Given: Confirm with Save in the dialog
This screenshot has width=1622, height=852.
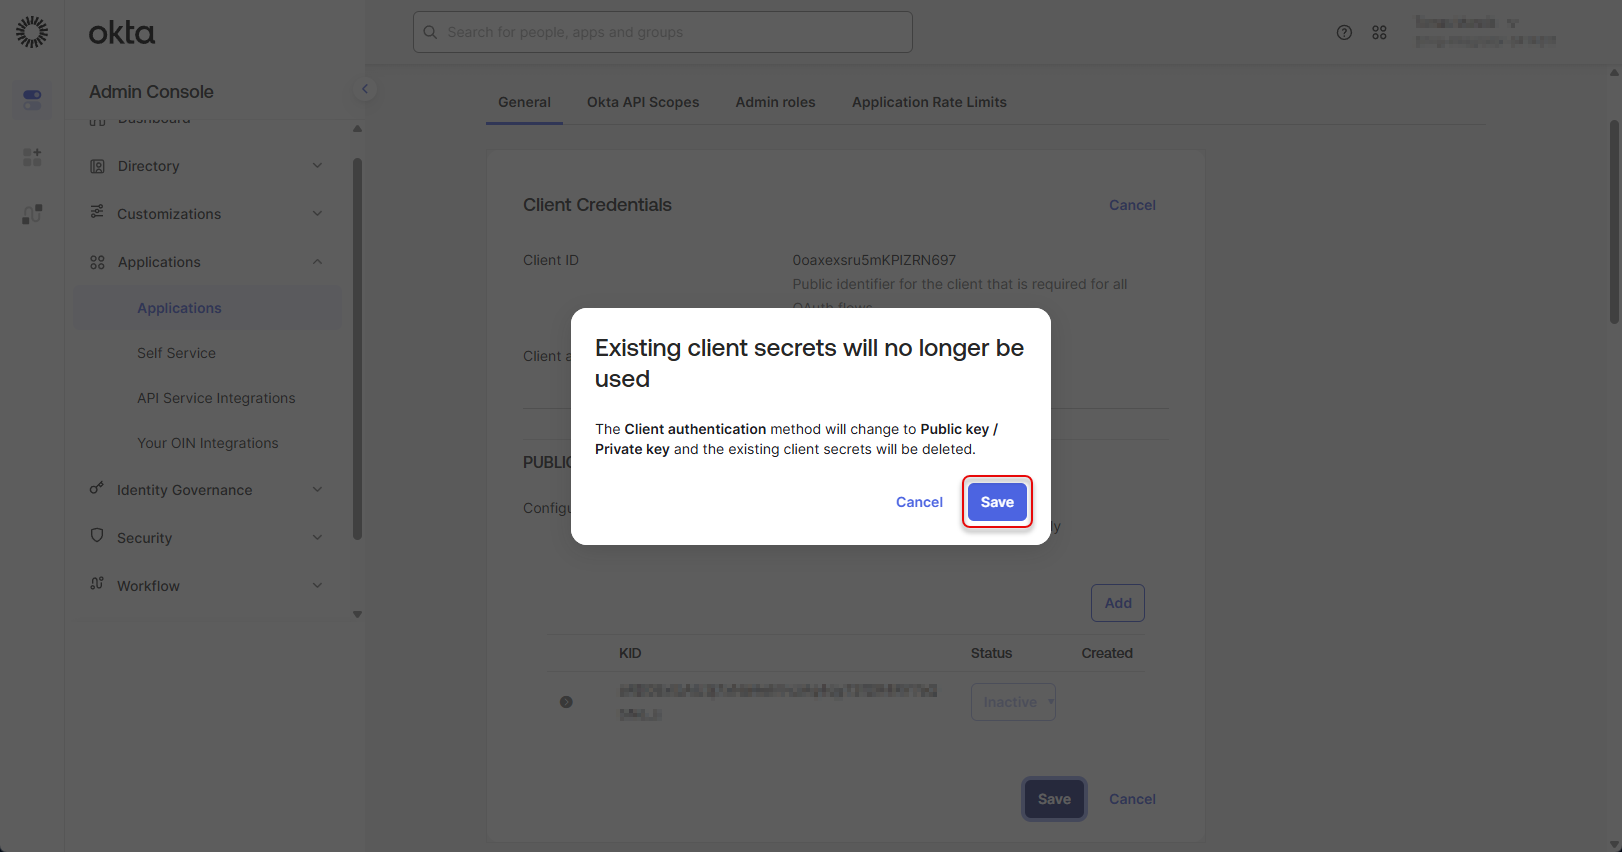Looking at the screenshot, I should [x=997, y=502].
